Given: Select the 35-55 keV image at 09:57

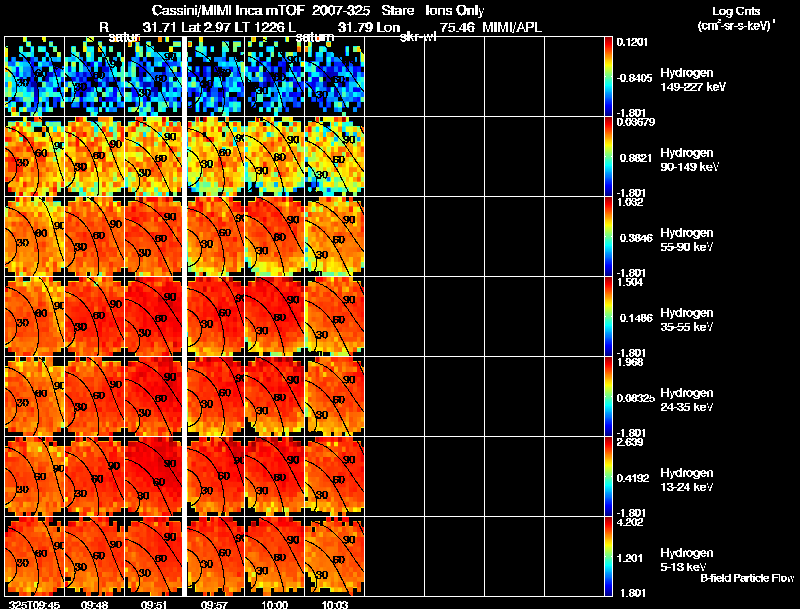Looking at the screenshot, I should tap(215, 317).
